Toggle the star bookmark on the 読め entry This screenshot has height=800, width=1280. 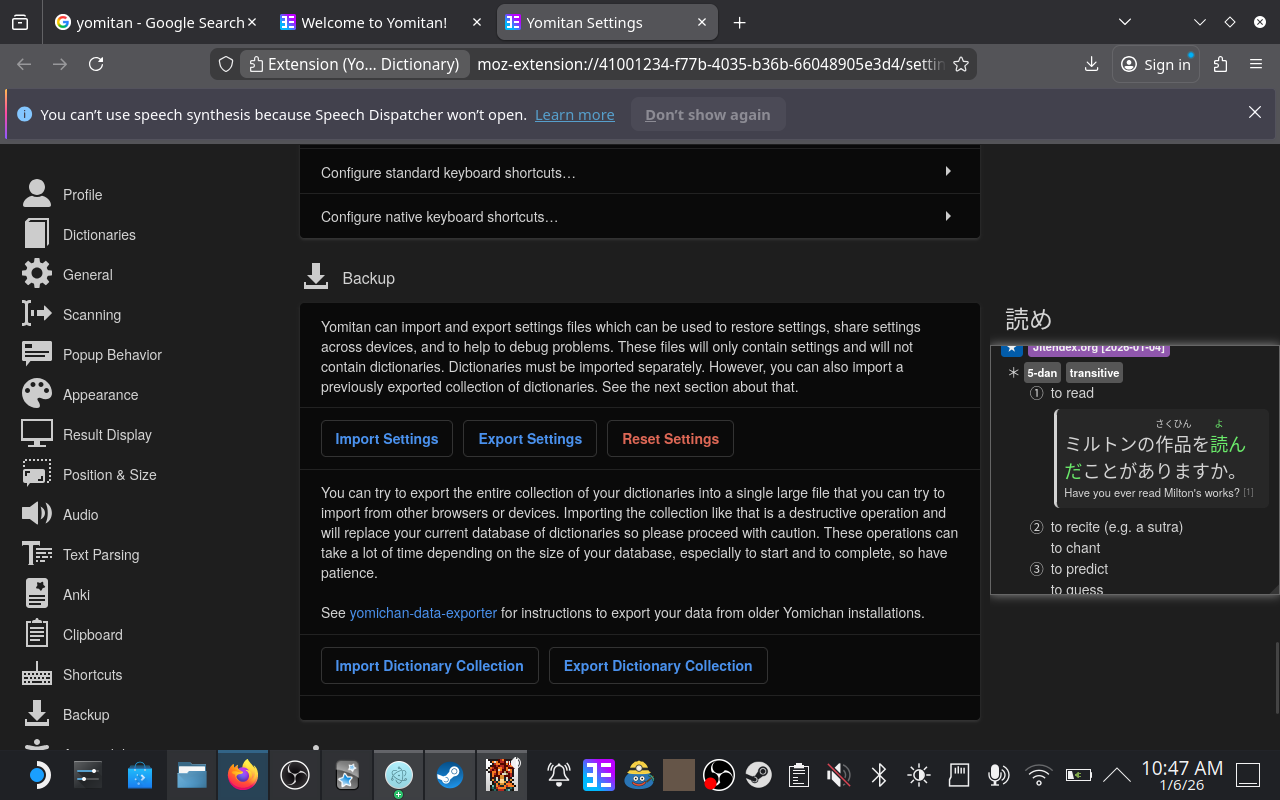coord(1012,347)
